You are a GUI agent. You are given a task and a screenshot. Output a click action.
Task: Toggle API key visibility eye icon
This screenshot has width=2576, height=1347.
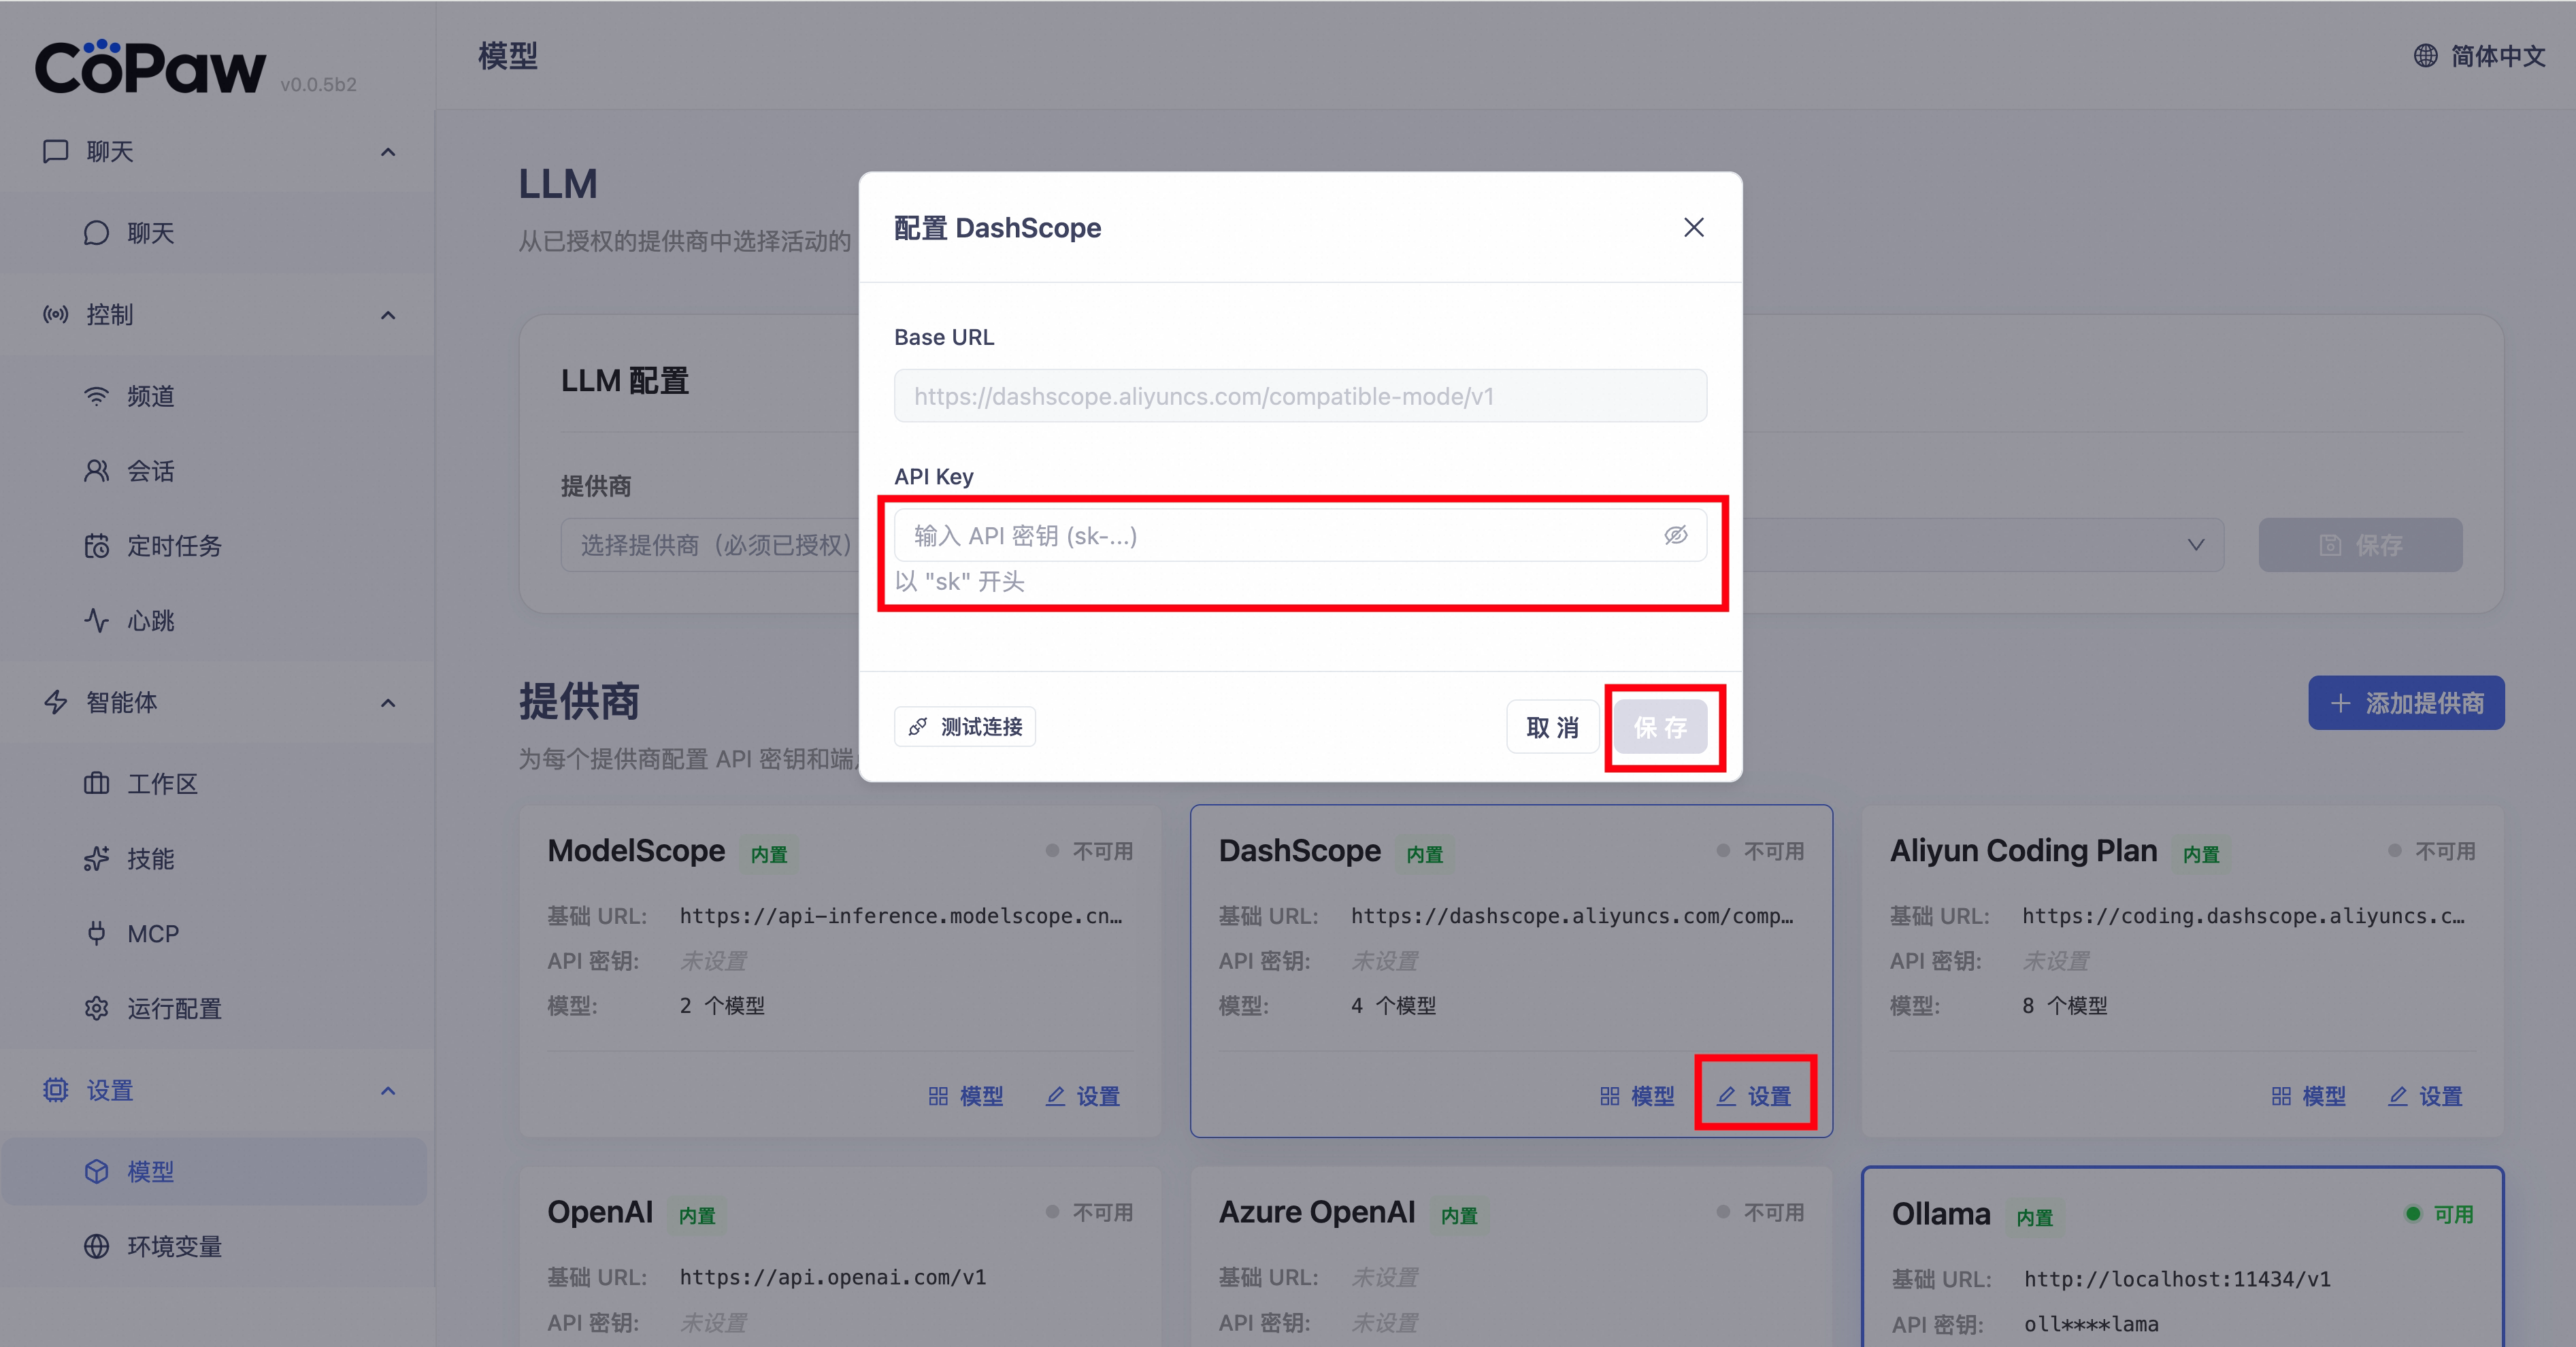1675,535
